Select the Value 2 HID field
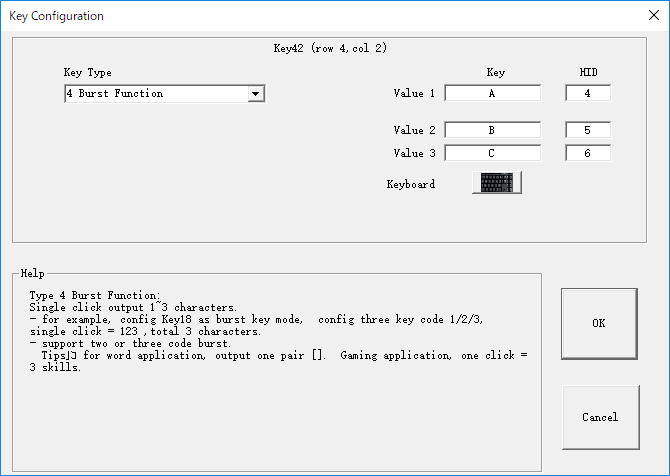 click(x=588, y=130)
